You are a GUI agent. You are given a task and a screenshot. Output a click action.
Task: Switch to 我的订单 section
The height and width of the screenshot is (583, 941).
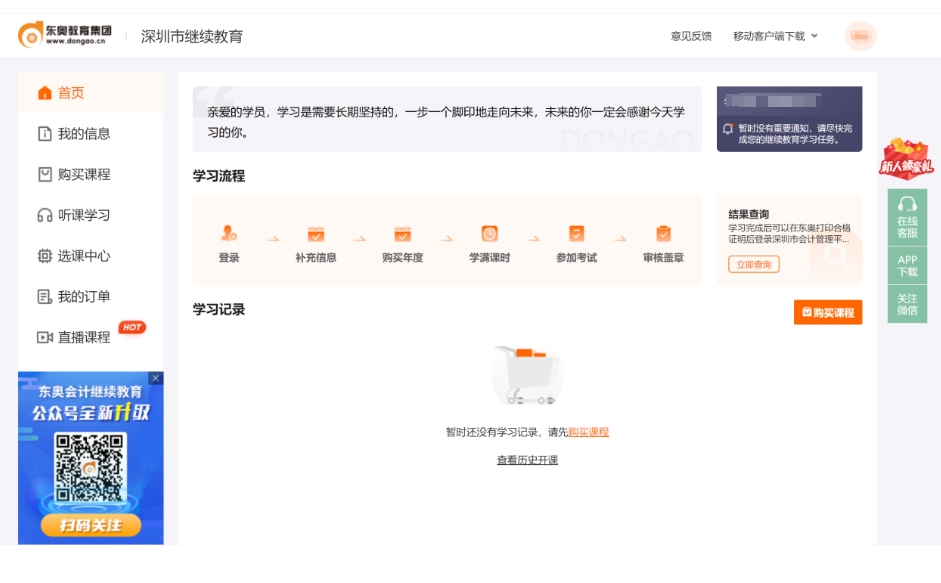coord(74,294)
